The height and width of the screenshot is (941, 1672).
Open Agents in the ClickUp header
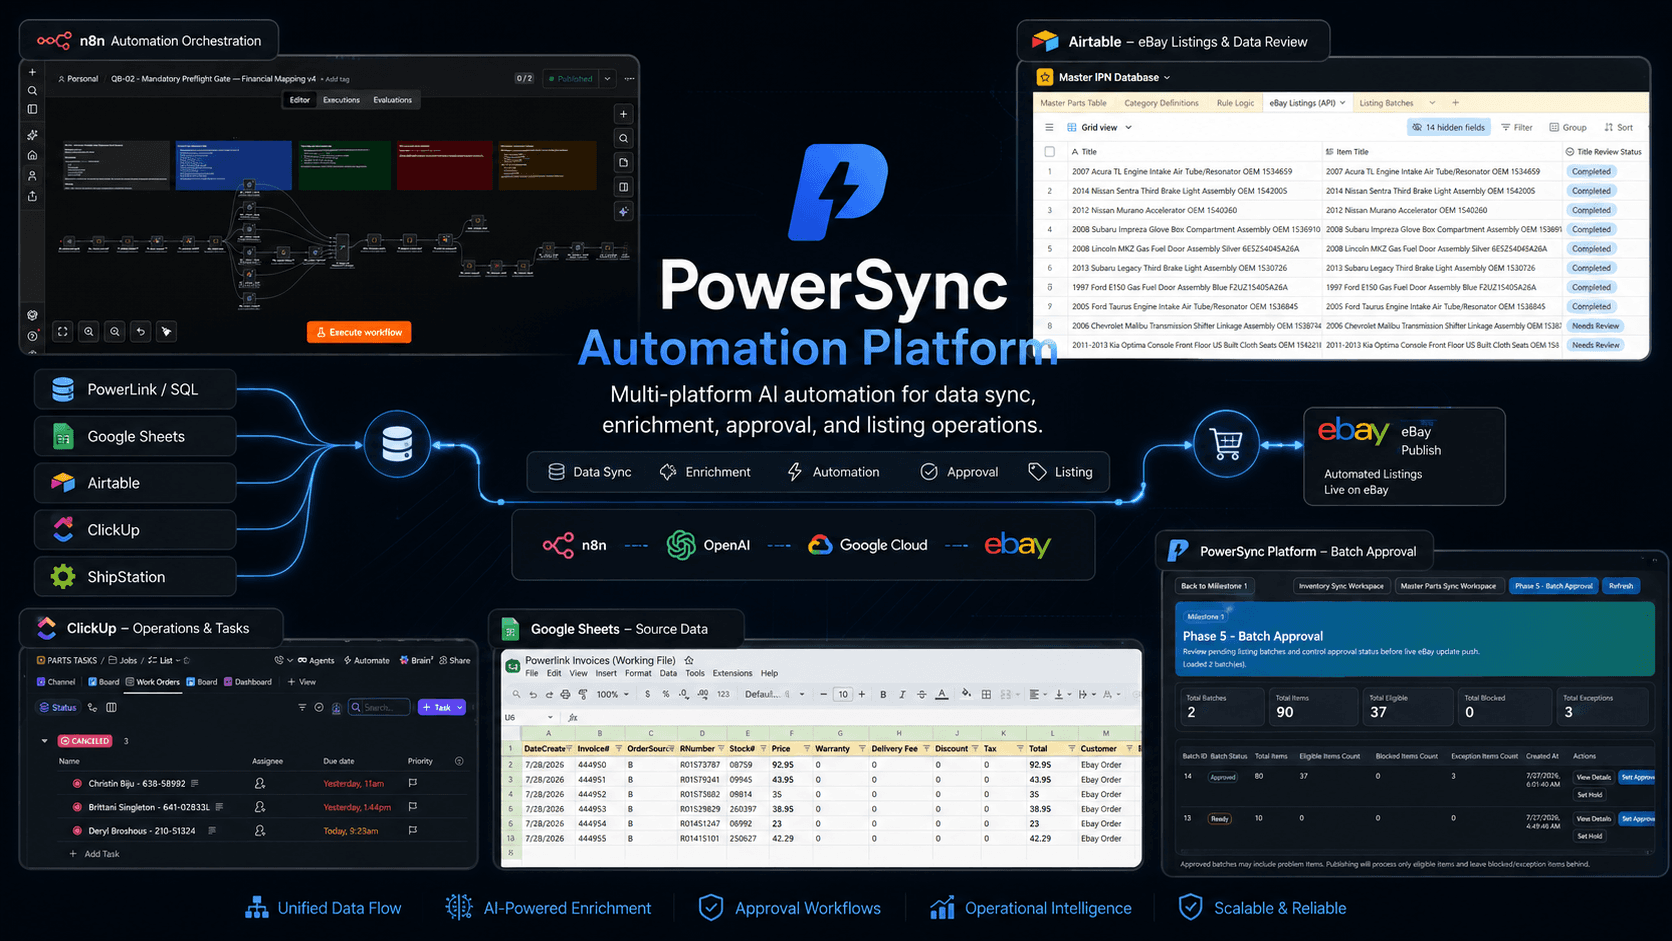tap(316, 660)
